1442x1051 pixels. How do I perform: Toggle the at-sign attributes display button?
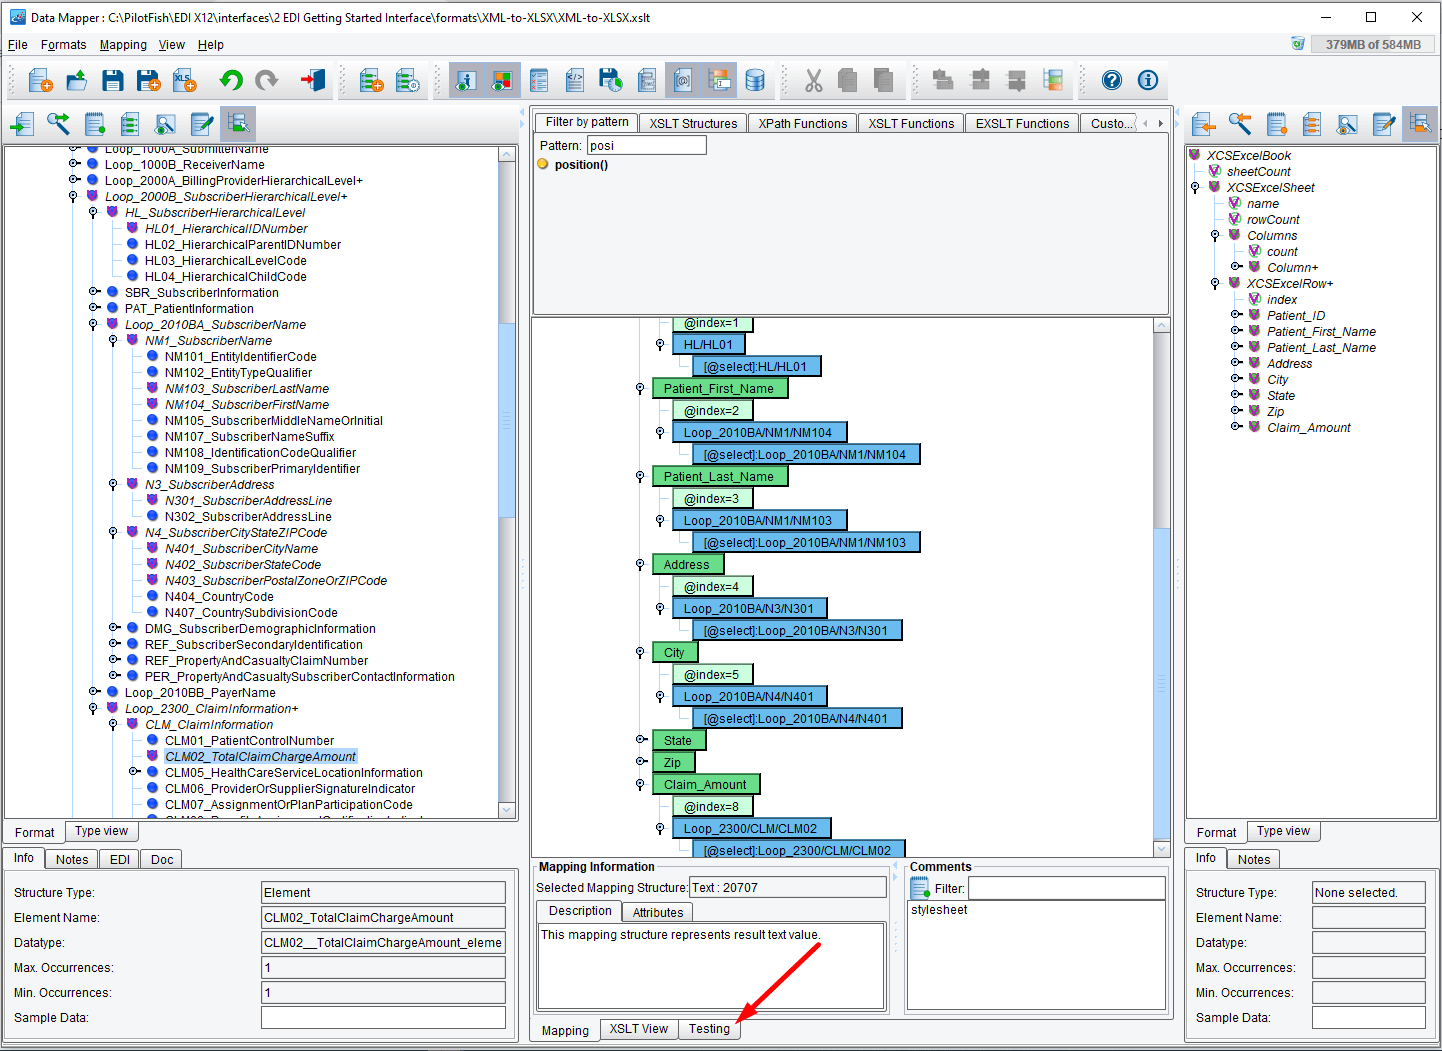click(x=683, y=81)
